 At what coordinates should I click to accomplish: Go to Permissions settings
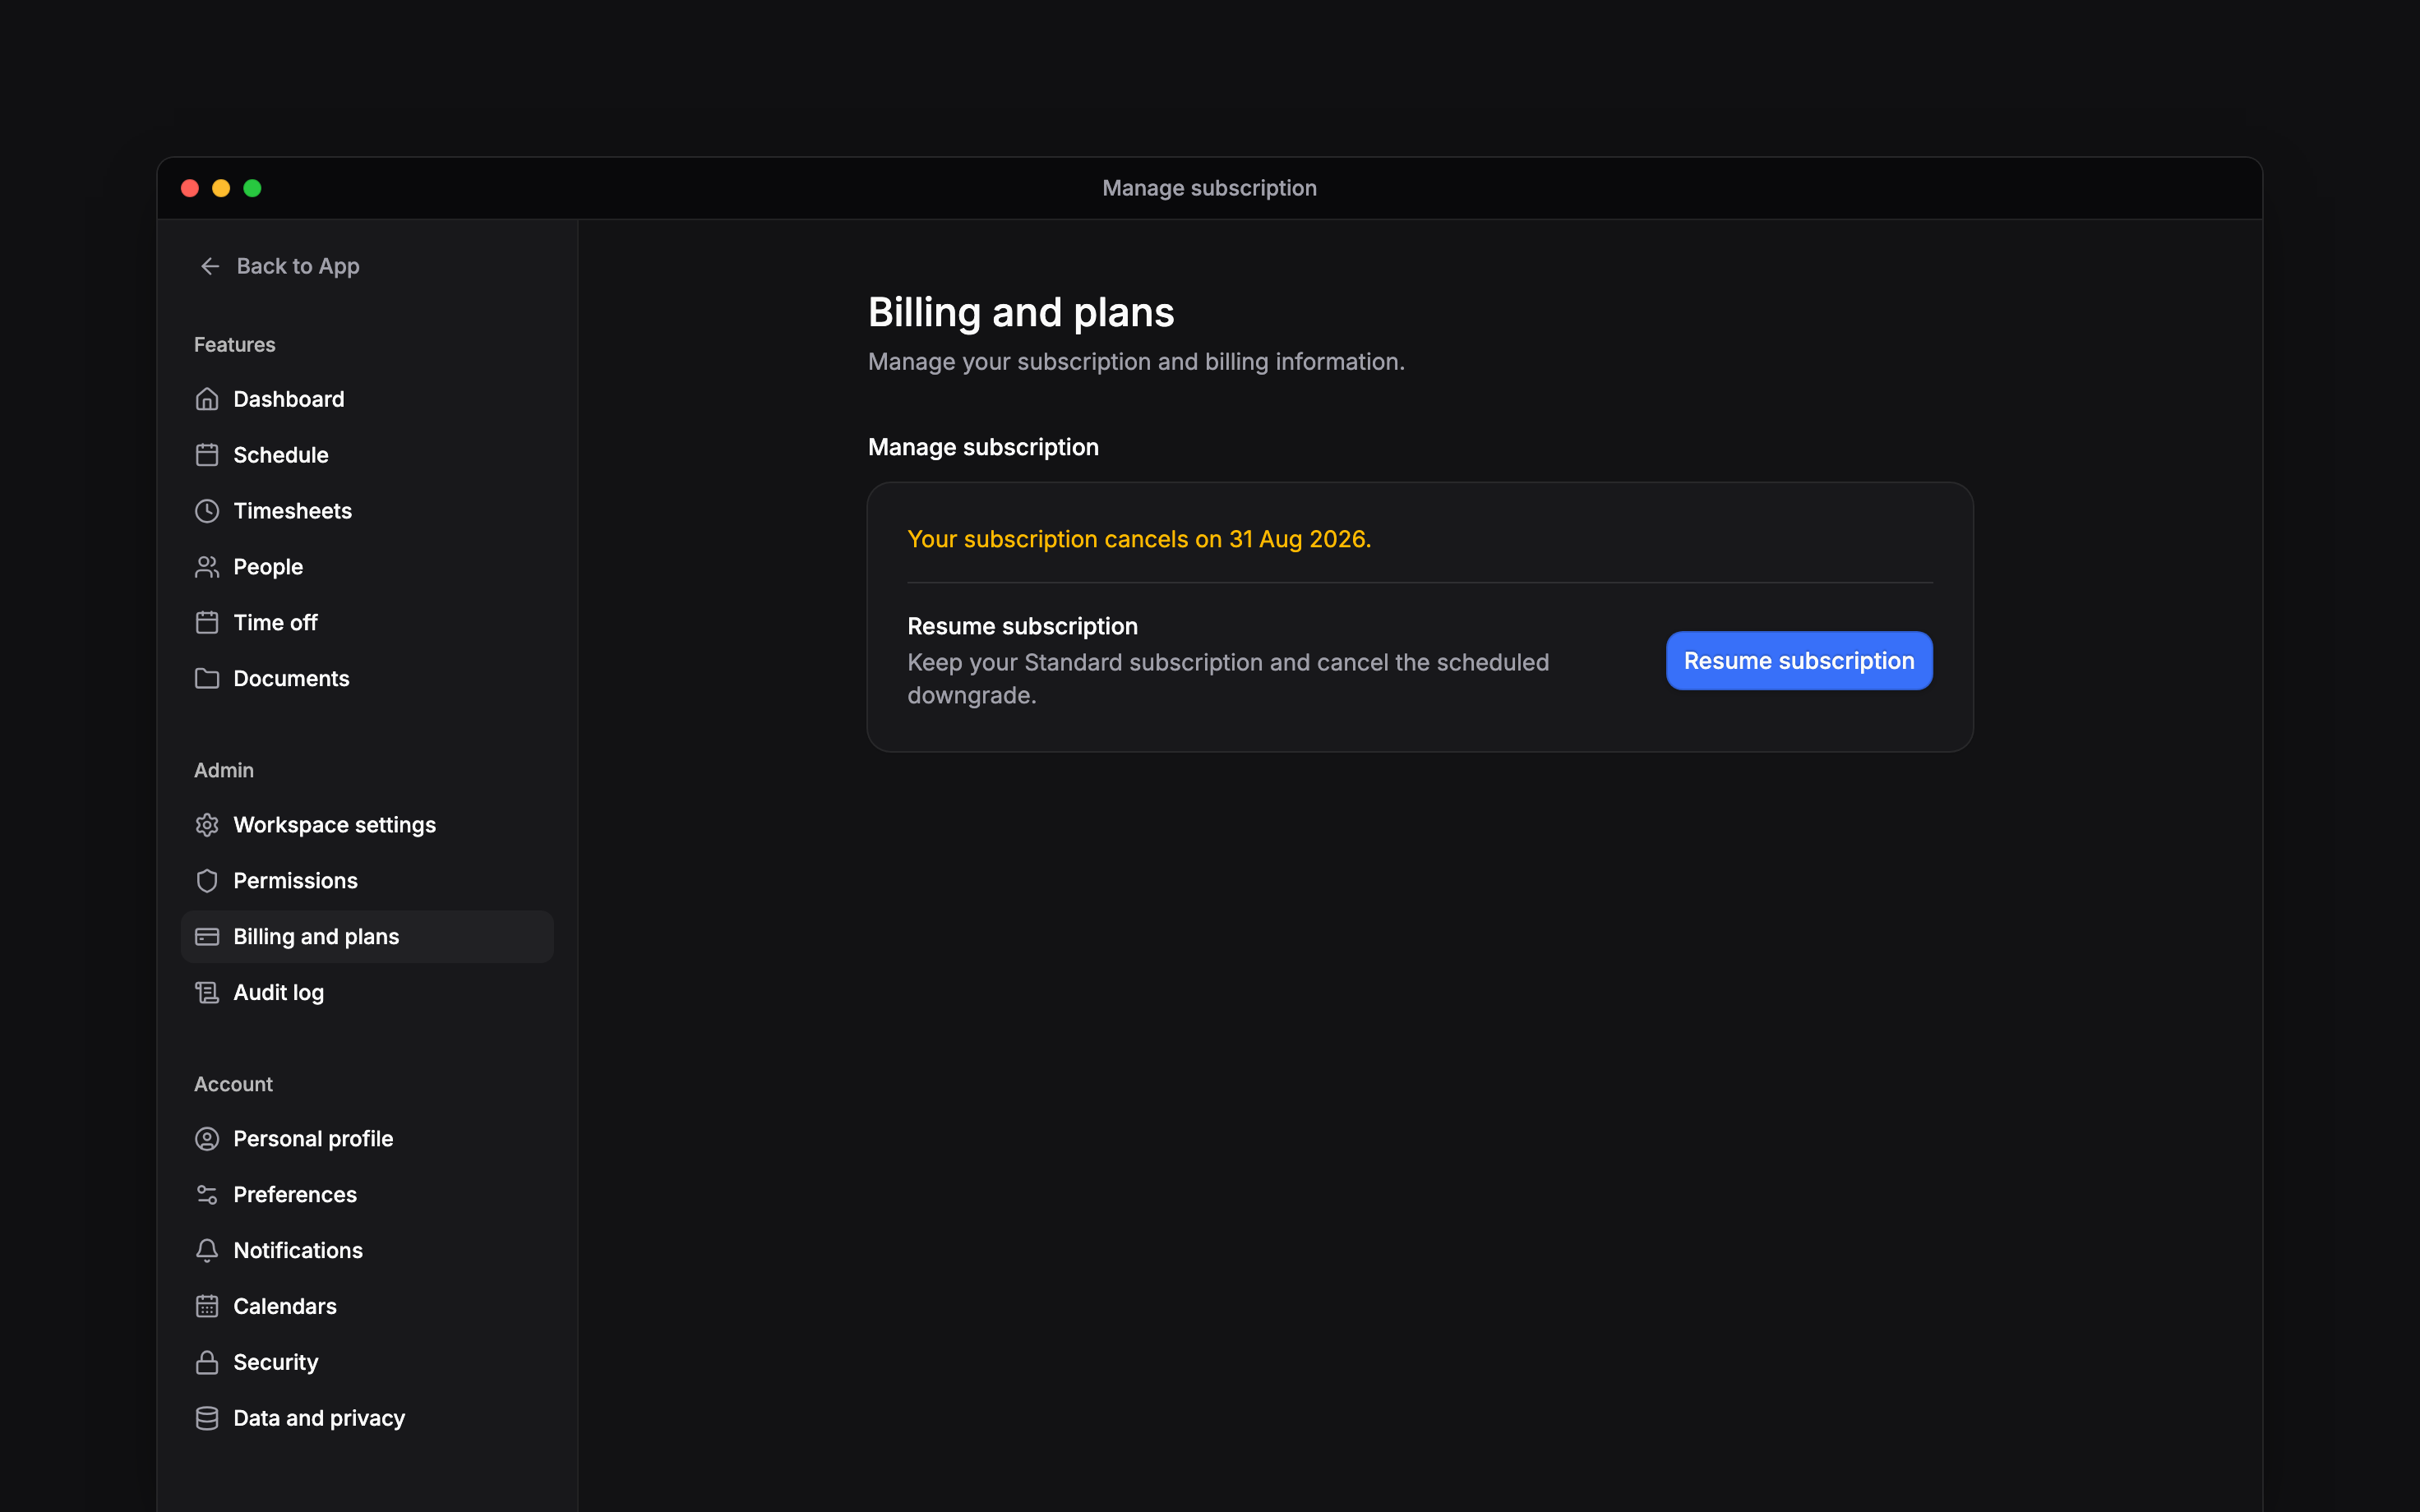click(367, 881)
